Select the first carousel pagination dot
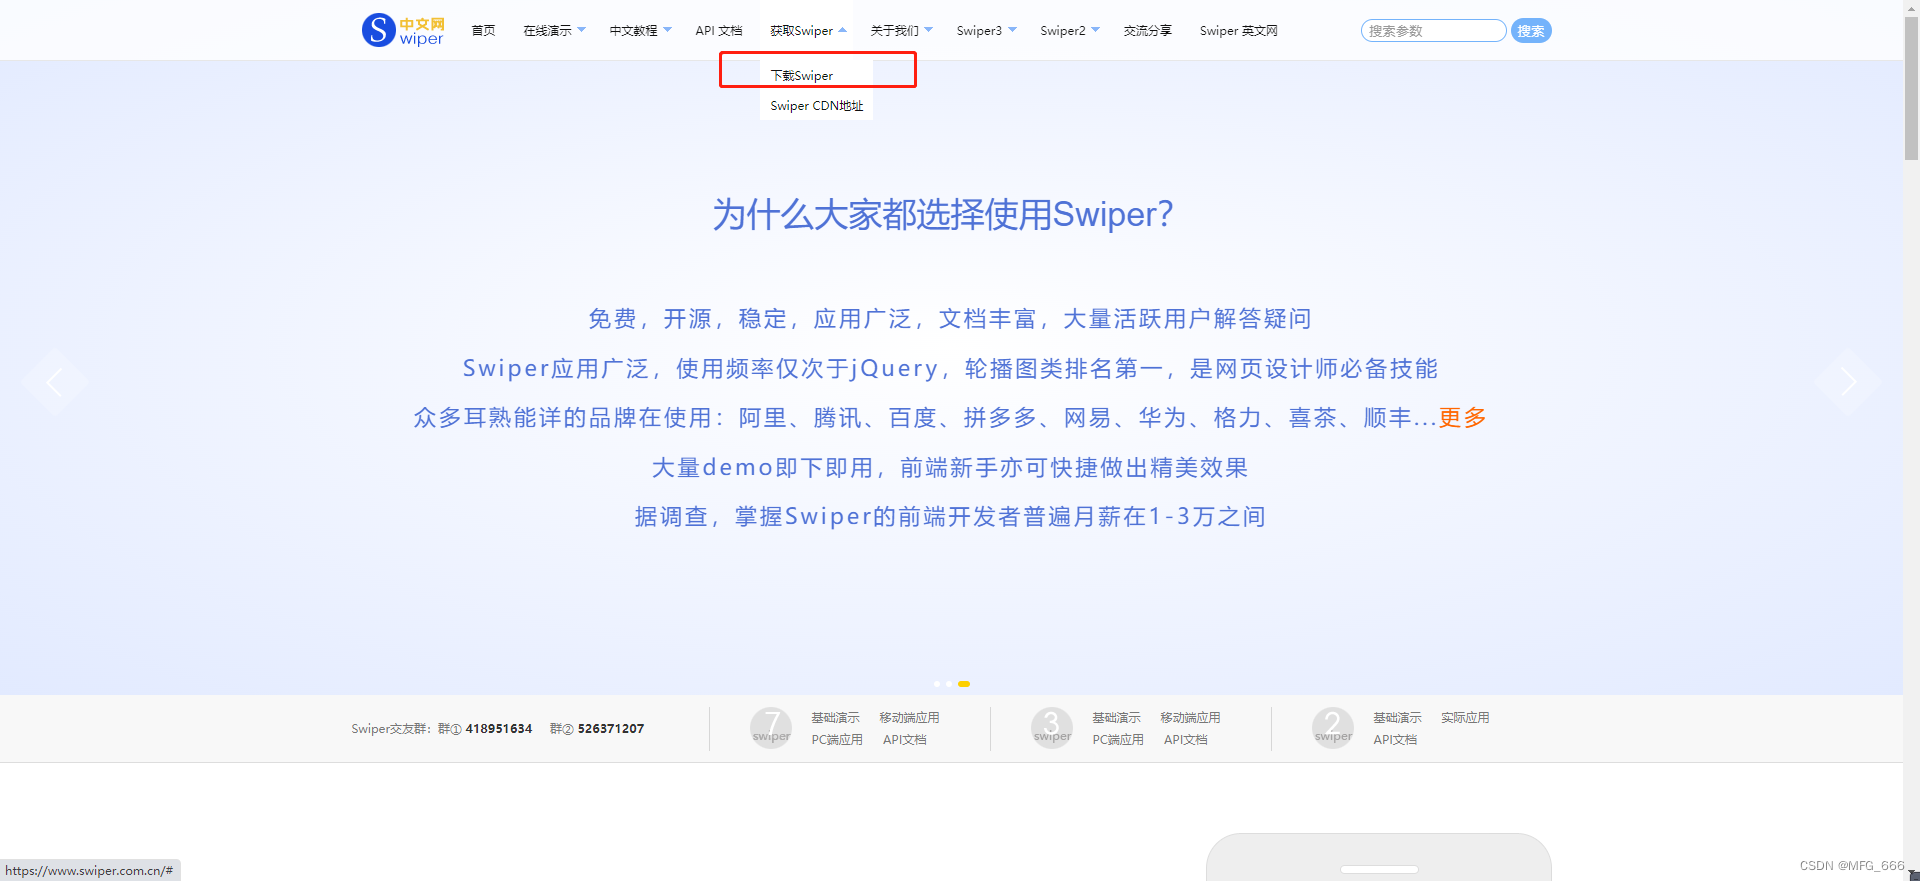1920x881 pixels. pyautogui.click(x=937, y=684)
